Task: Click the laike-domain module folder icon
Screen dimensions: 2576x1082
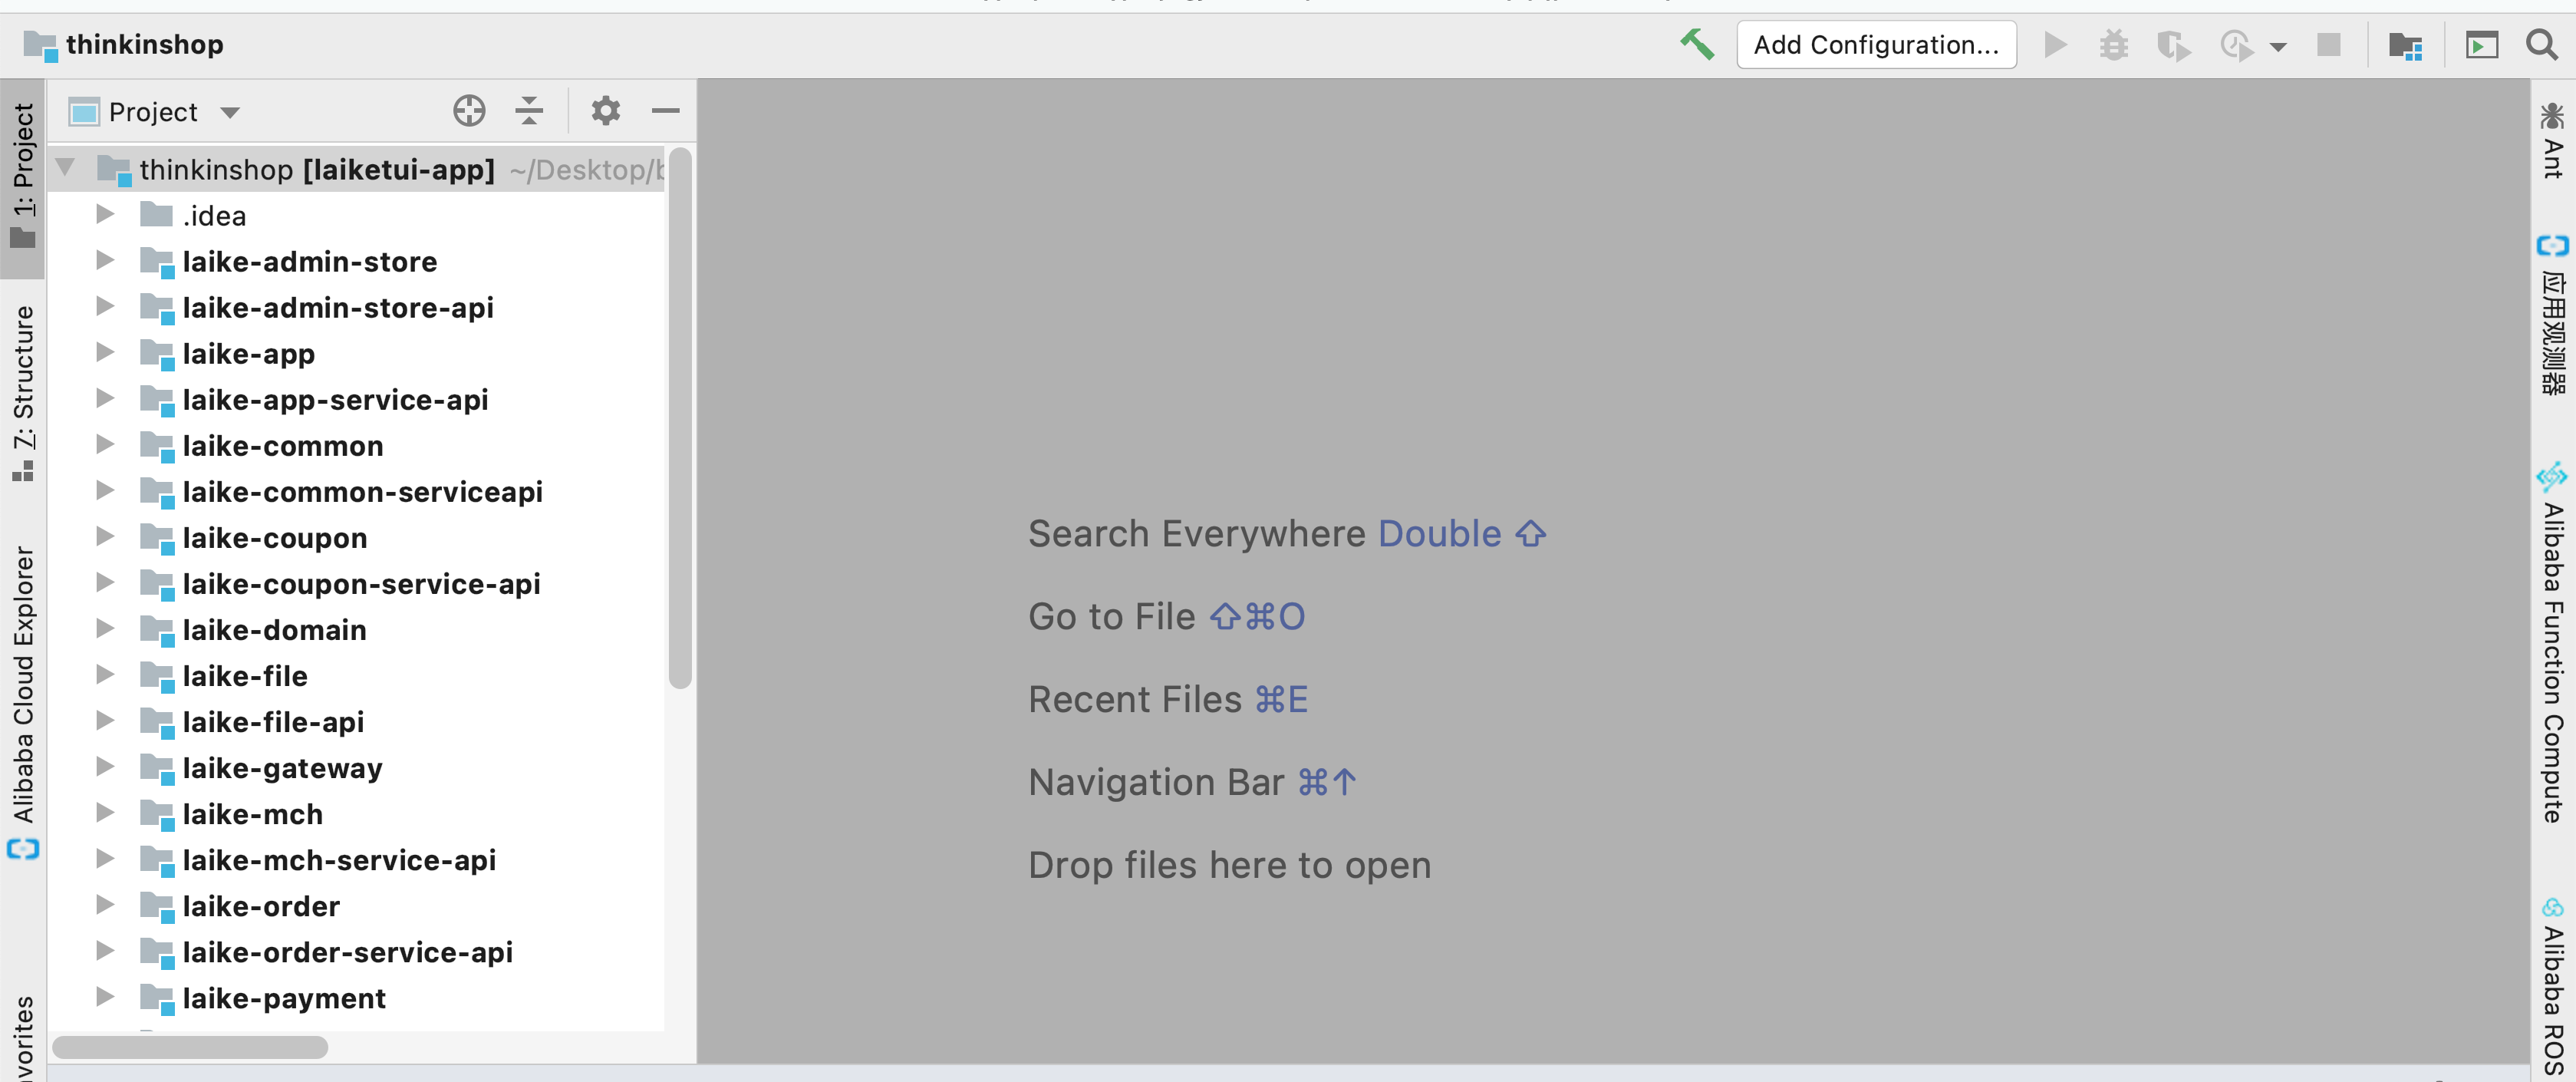Action: (157, 630)
